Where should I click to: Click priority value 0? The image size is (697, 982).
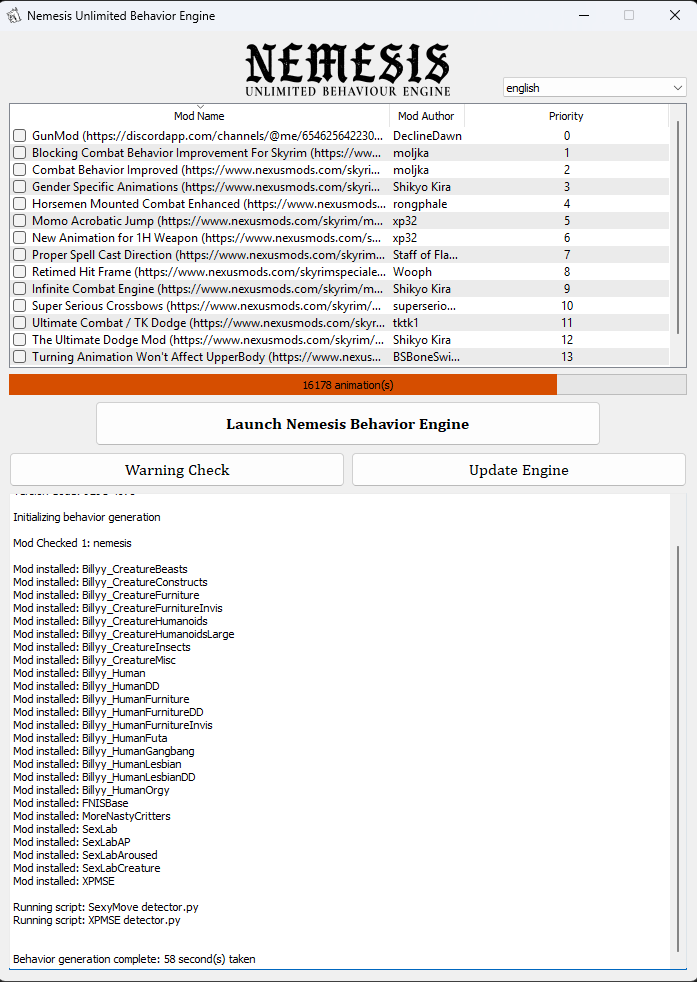pos(567,136)
